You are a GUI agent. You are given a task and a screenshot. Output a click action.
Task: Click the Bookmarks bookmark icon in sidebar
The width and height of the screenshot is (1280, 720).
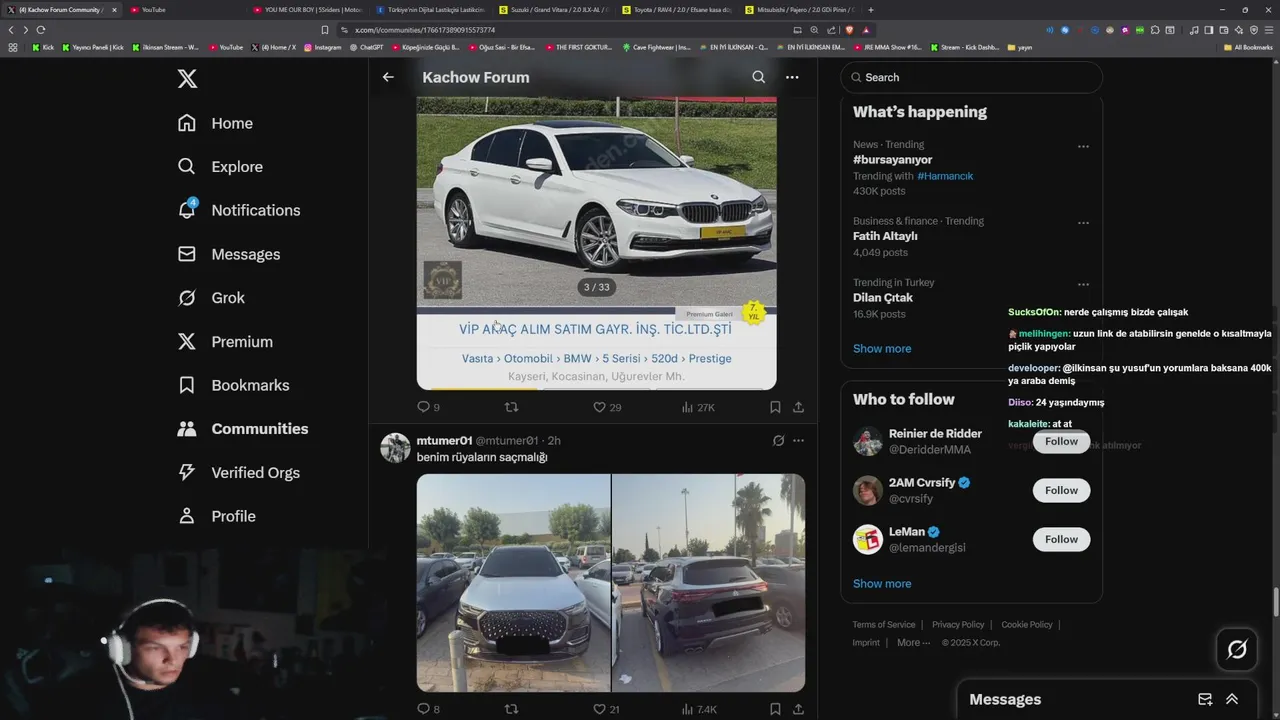pos(186,385)
